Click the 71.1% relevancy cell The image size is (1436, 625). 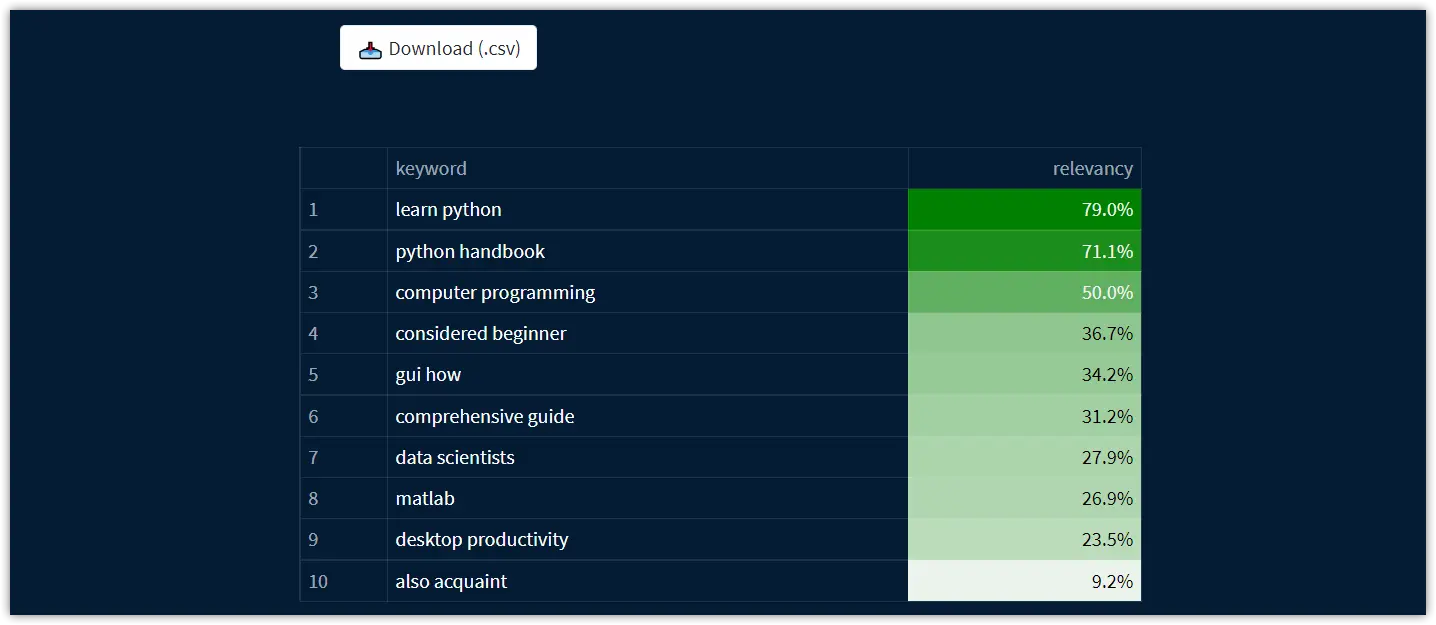click(x=1024, y=251)
